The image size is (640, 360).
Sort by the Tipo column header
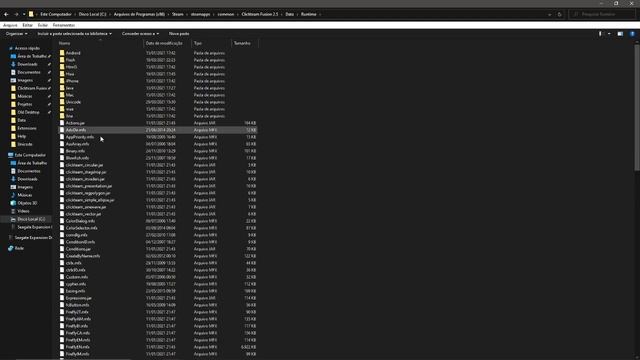(x=198, y=43)
